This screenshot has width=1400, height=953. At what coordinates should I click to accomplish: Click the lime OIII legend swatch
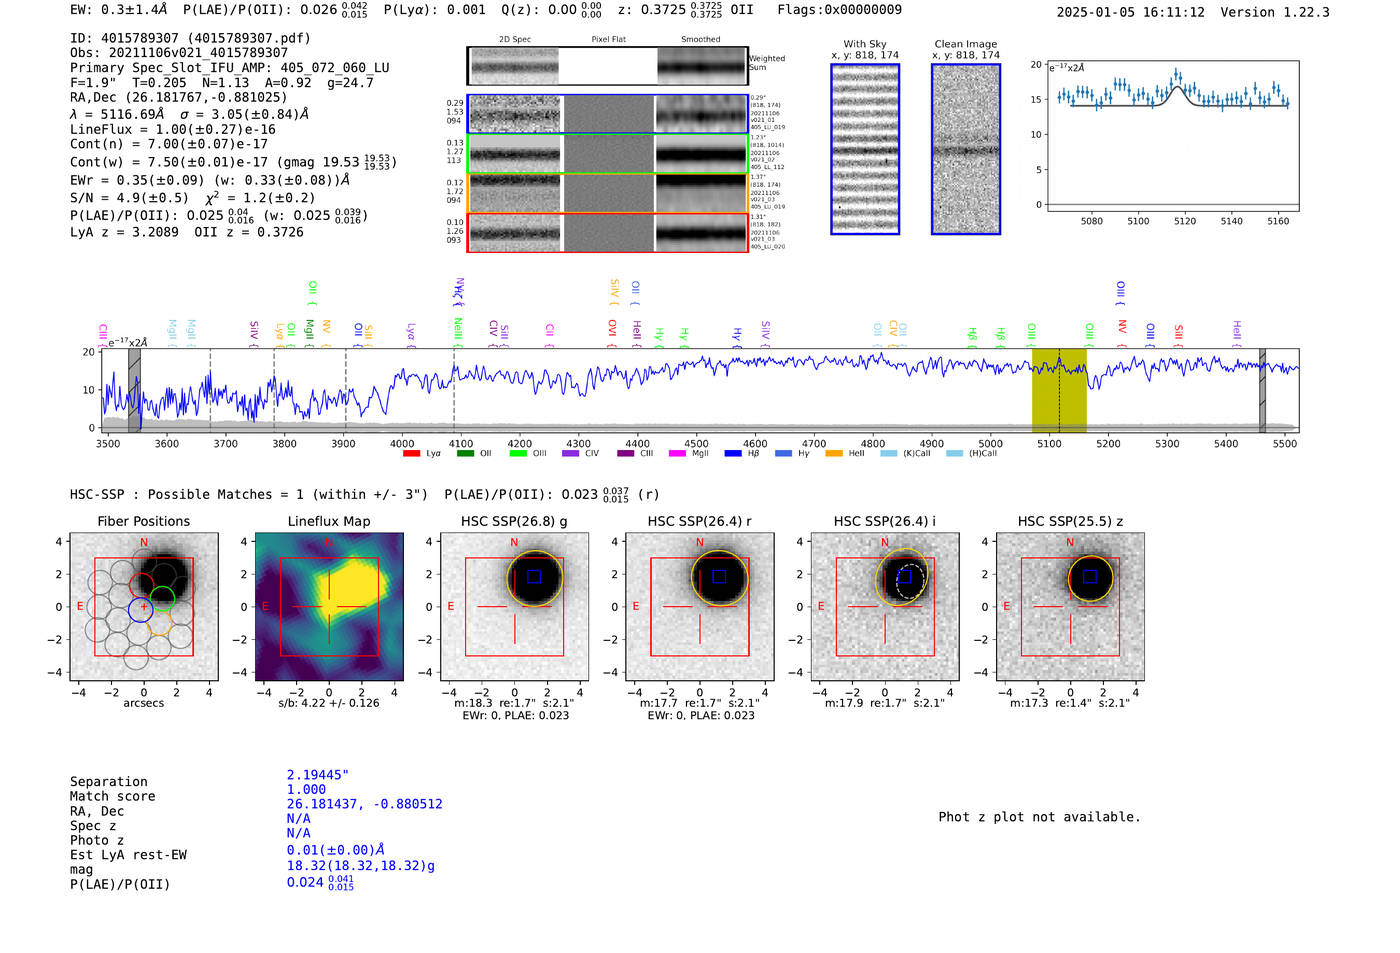coord(518,454)
